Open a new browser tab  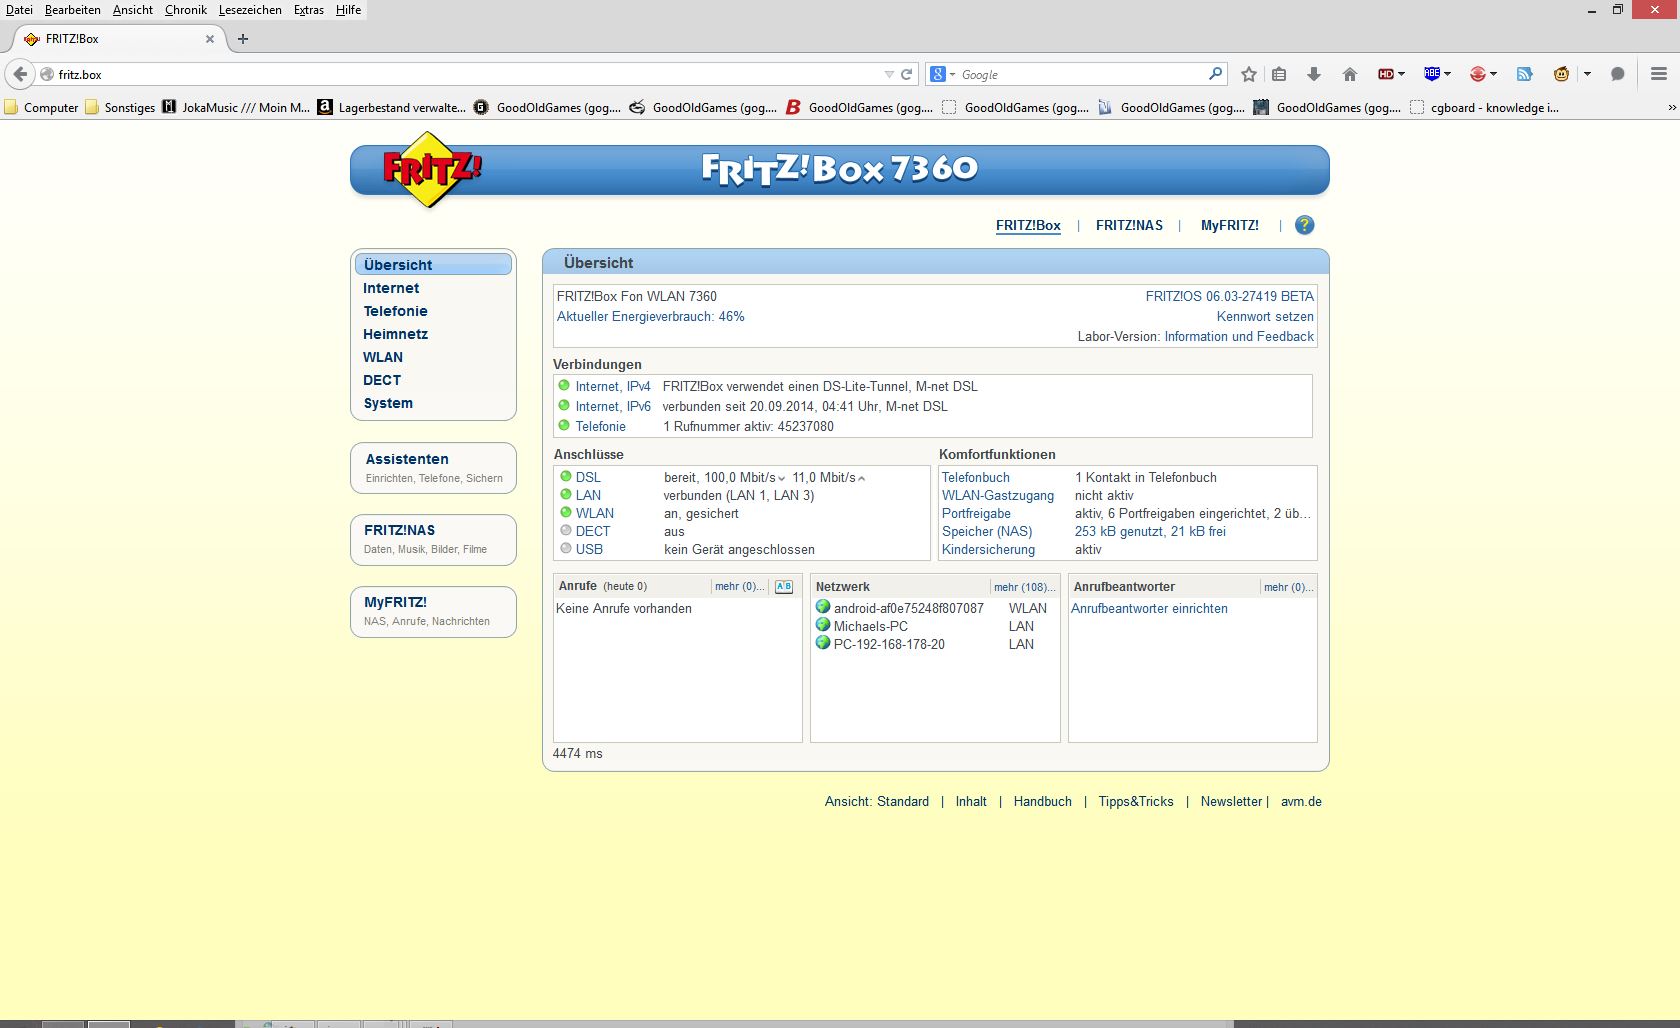242,39
